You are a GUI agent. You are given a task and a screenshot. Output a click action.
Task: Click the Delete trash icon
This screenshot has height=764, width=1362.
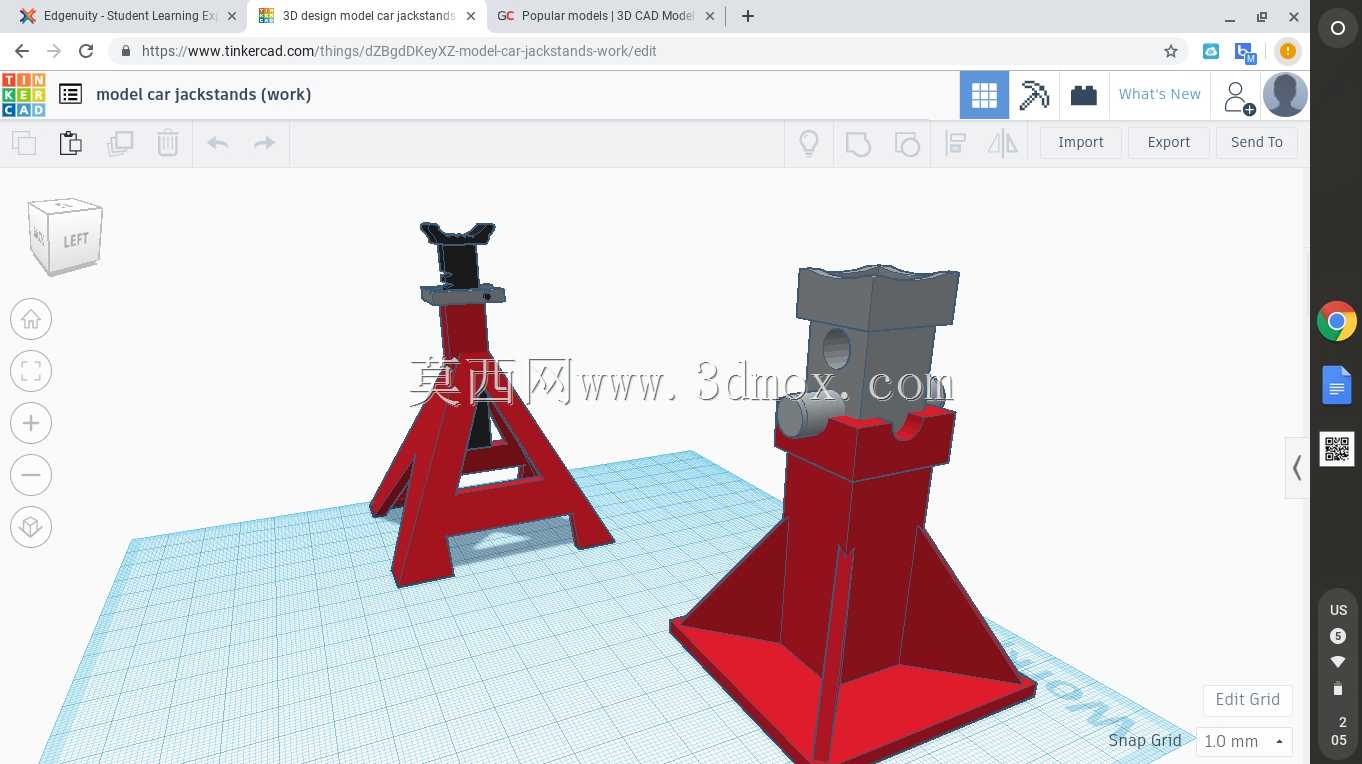click(x=168, y=143)
